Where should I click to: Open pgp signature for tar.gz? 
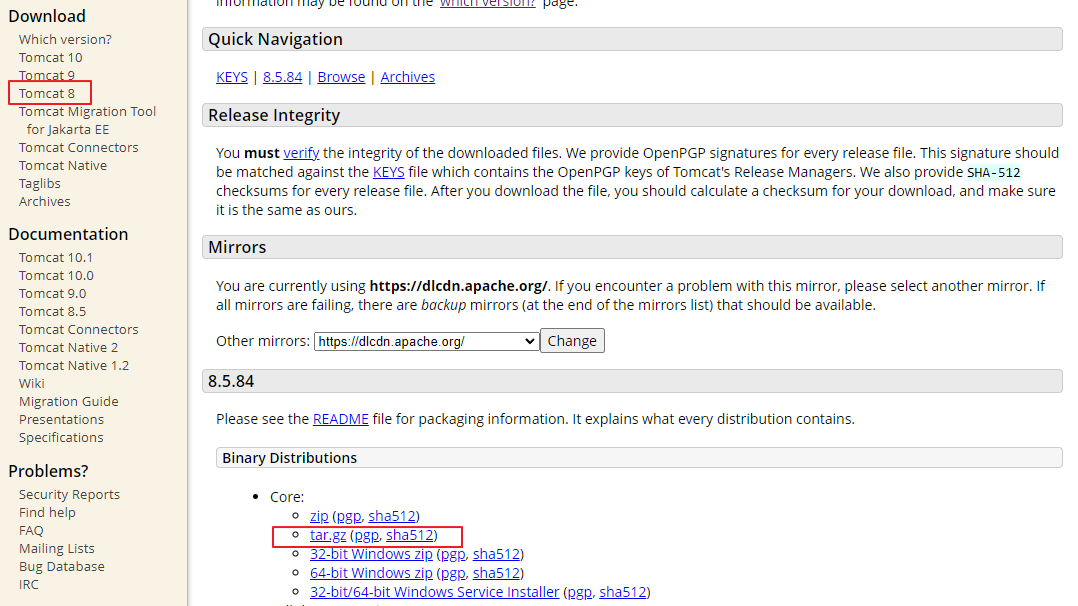tap(366, 535)
